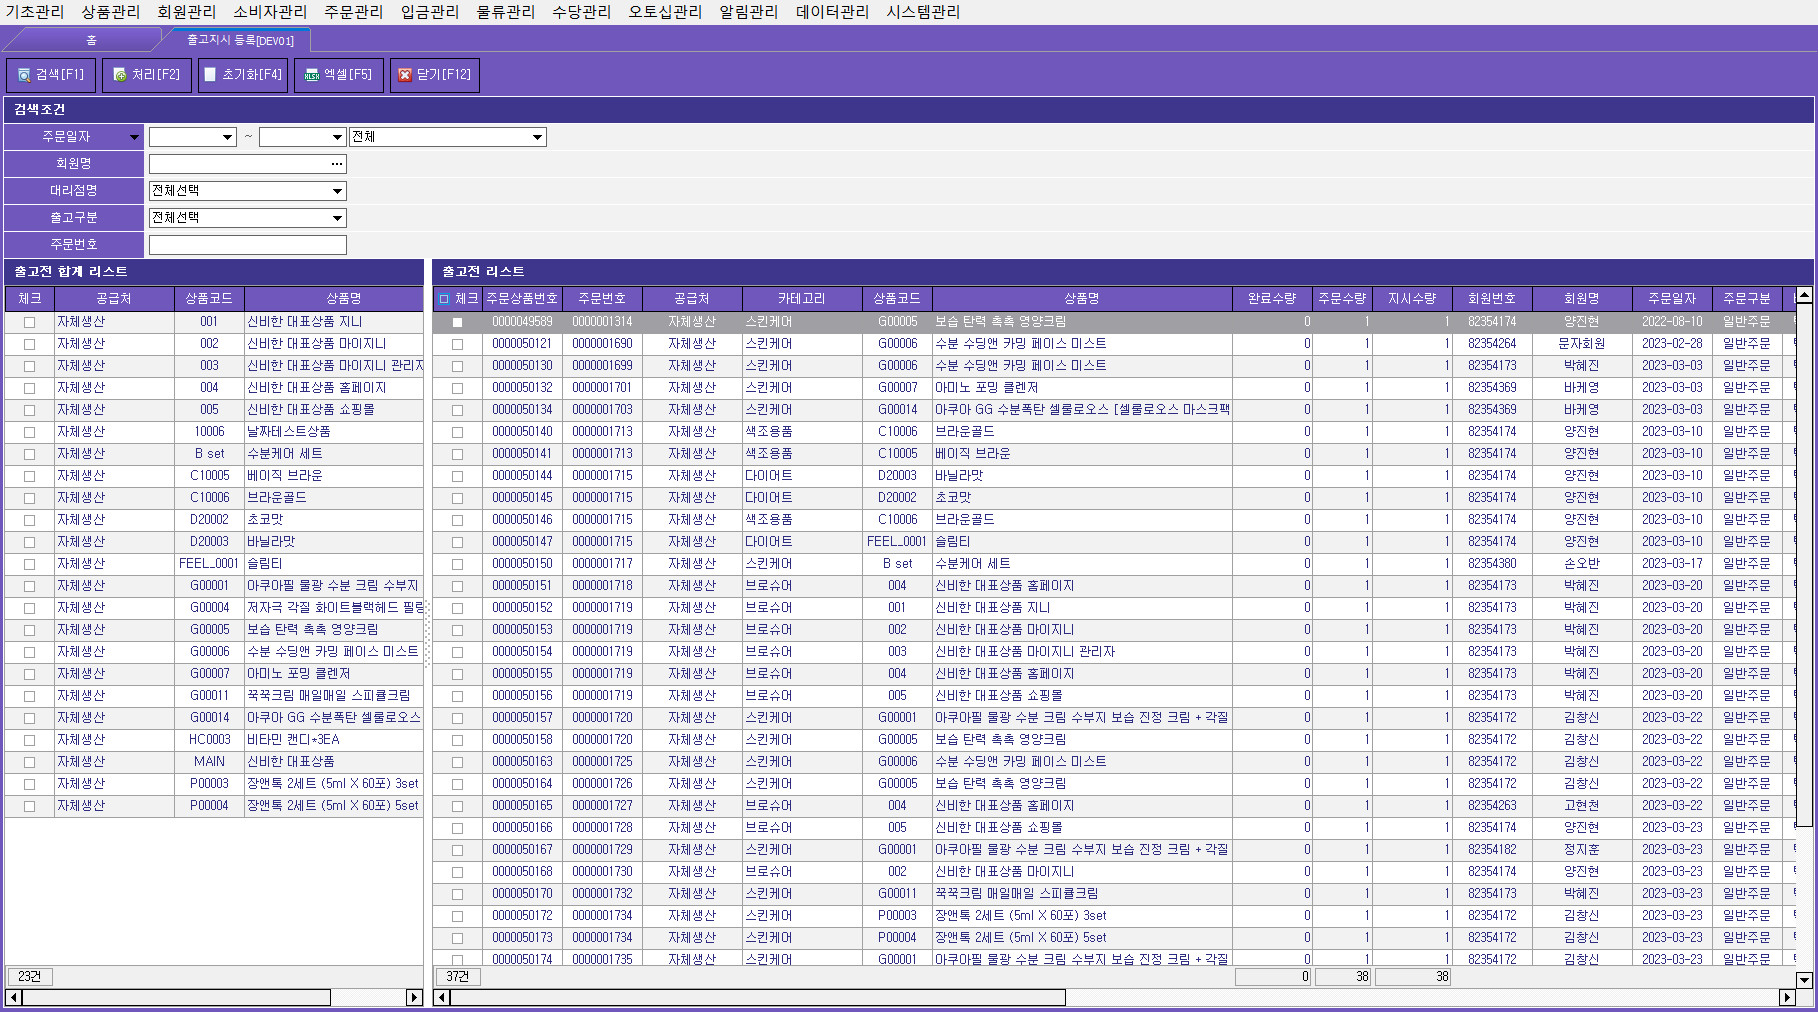Sort by 주문일자 column header
The width and height of the screenshot is (1818, 1012).
pyautogui.click(x=1672, y=299)
